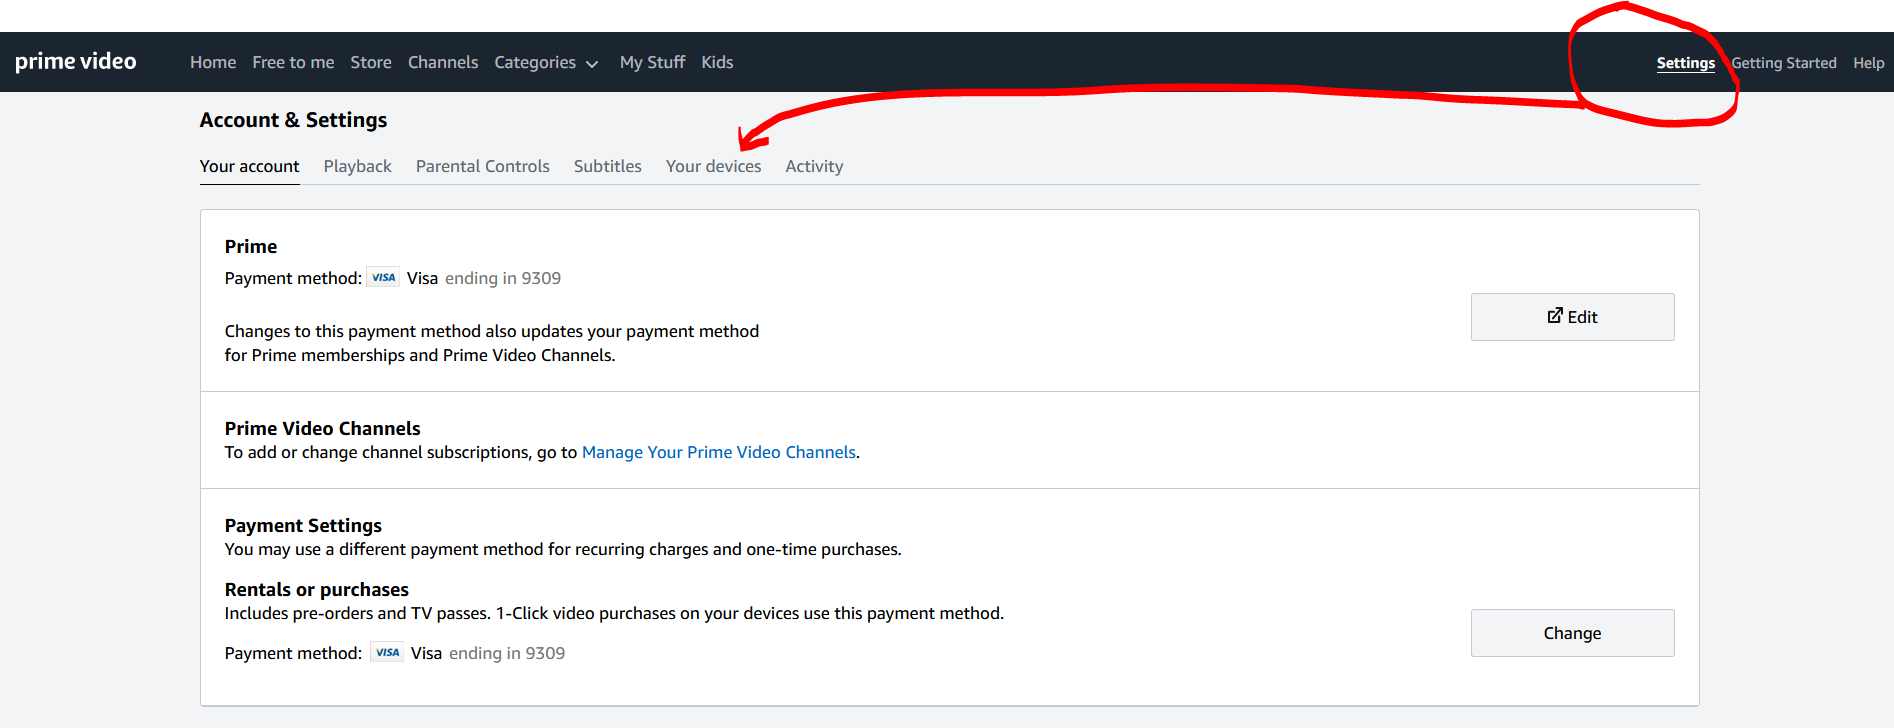The image size is (1894, 728).
Task: Go to Free to me section
Action: tap(293, 63)
